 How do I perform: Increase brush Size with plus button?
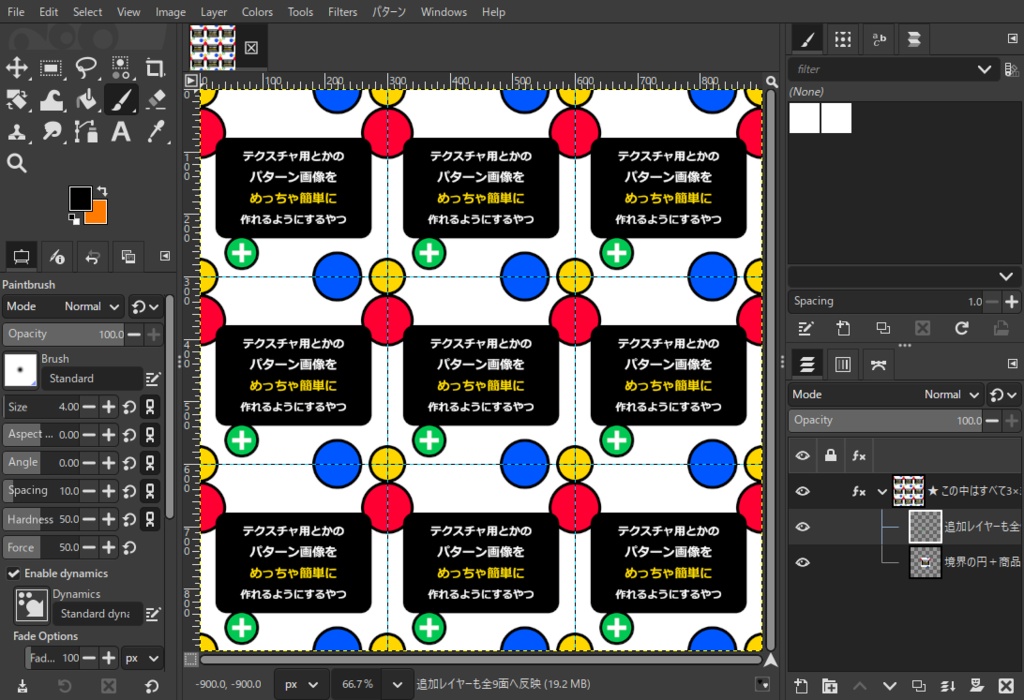point(108,407)
